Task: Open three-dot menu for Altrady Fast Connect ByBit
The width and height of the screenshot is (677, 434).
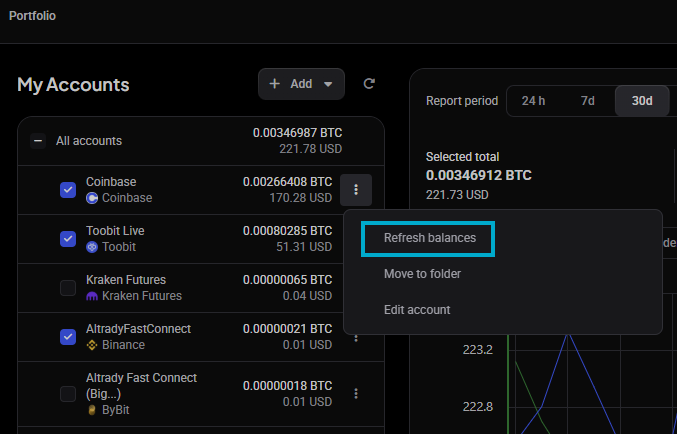Action: tap(356, 393)
